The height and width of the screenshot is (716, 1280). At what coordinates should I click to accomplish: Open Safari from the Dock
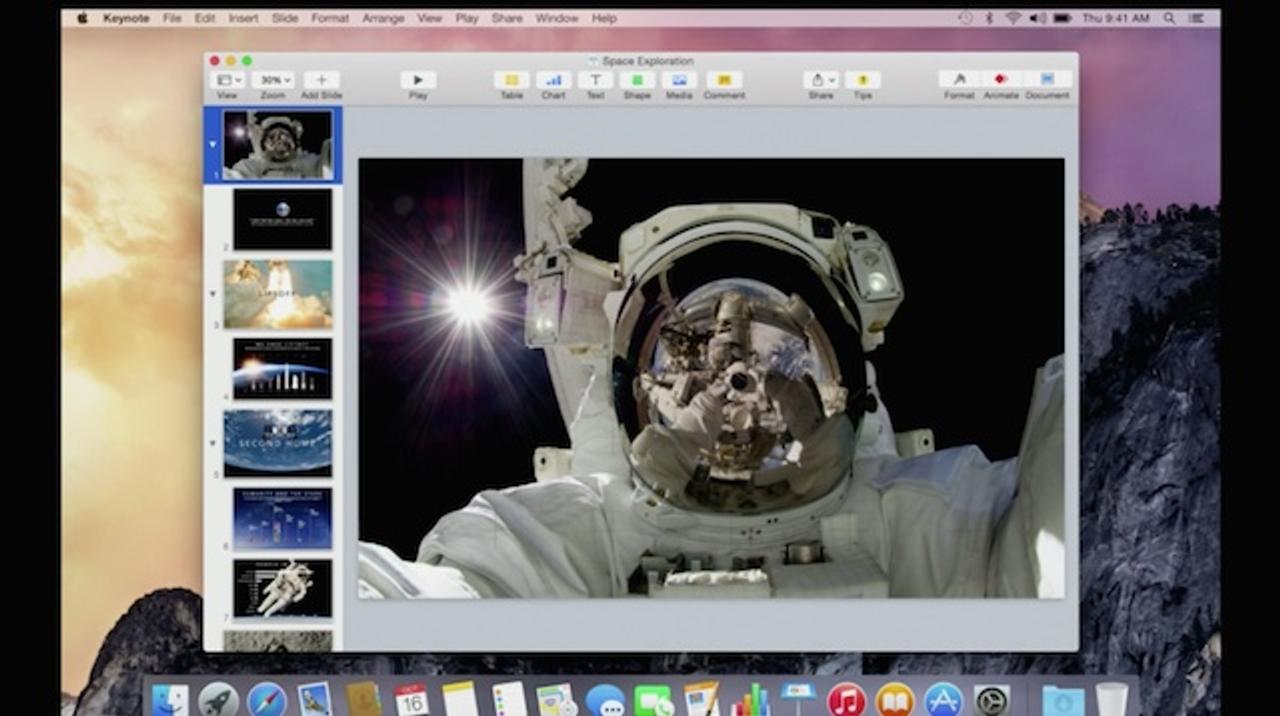[x=267, y=700]
